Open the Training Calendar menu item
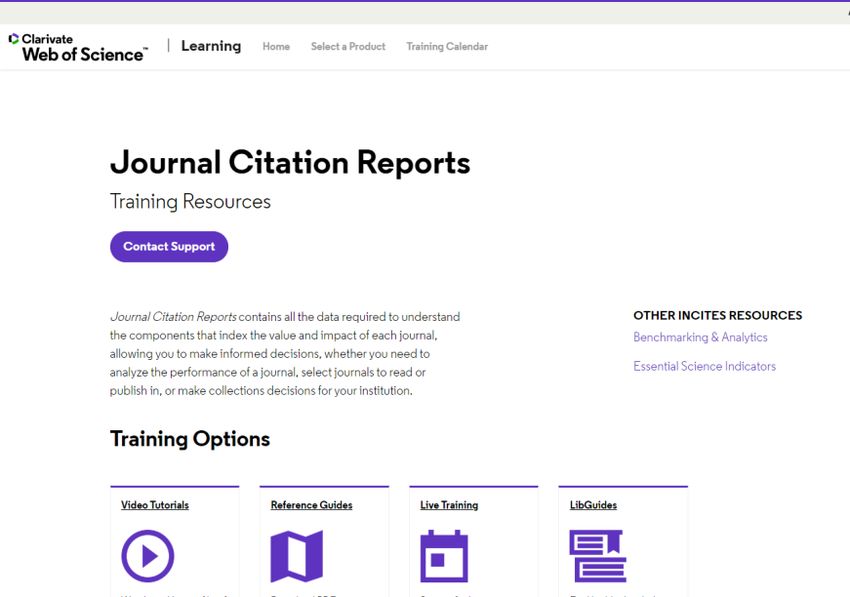The image size is (850, 597). (447, 47)
